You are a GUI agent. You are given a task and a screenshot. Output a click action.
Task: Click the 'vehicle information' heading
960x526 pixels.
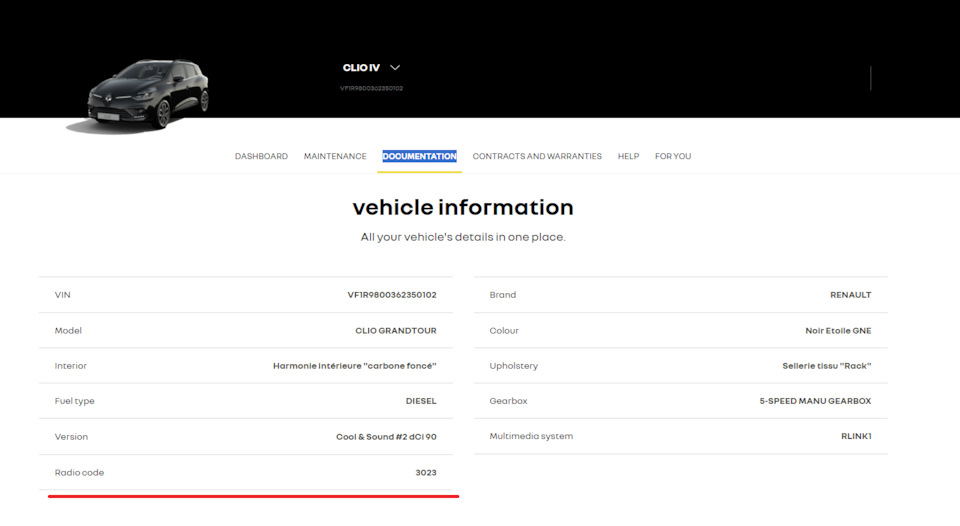(463, 207)
